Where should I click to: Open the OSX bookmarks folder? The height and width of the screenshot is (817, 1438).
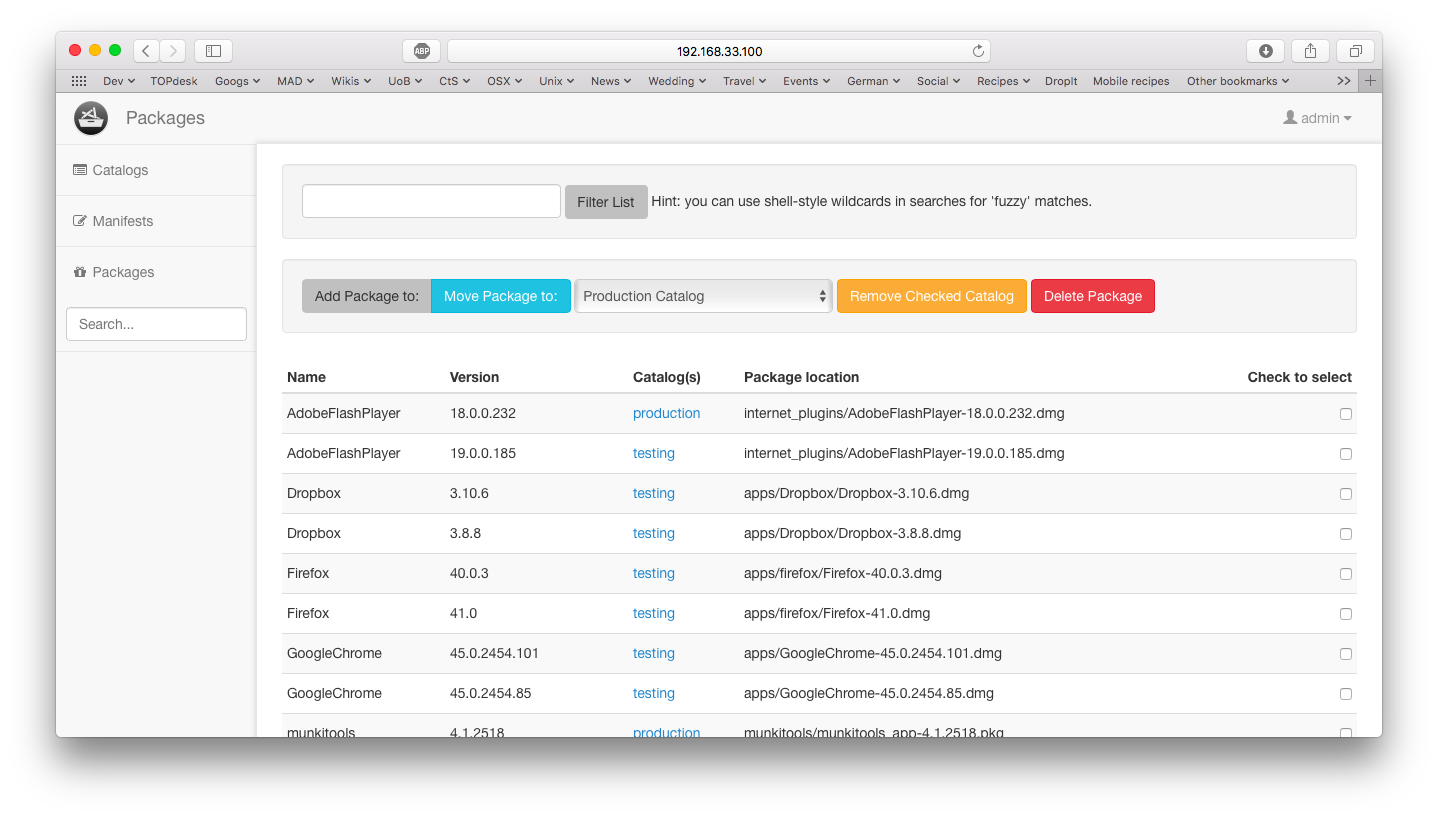(505, 81)
